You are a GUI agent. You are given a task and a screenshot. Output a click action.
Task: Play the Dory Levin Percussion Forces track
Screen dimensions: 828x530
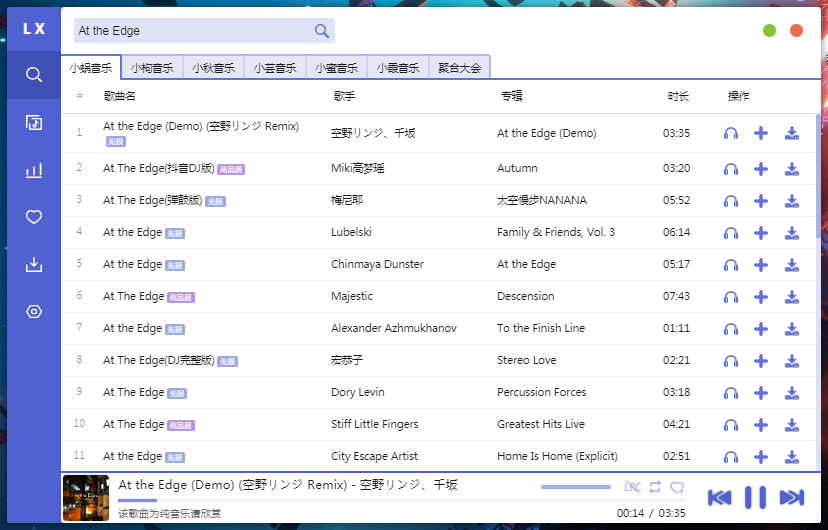(x=731, y=393)
